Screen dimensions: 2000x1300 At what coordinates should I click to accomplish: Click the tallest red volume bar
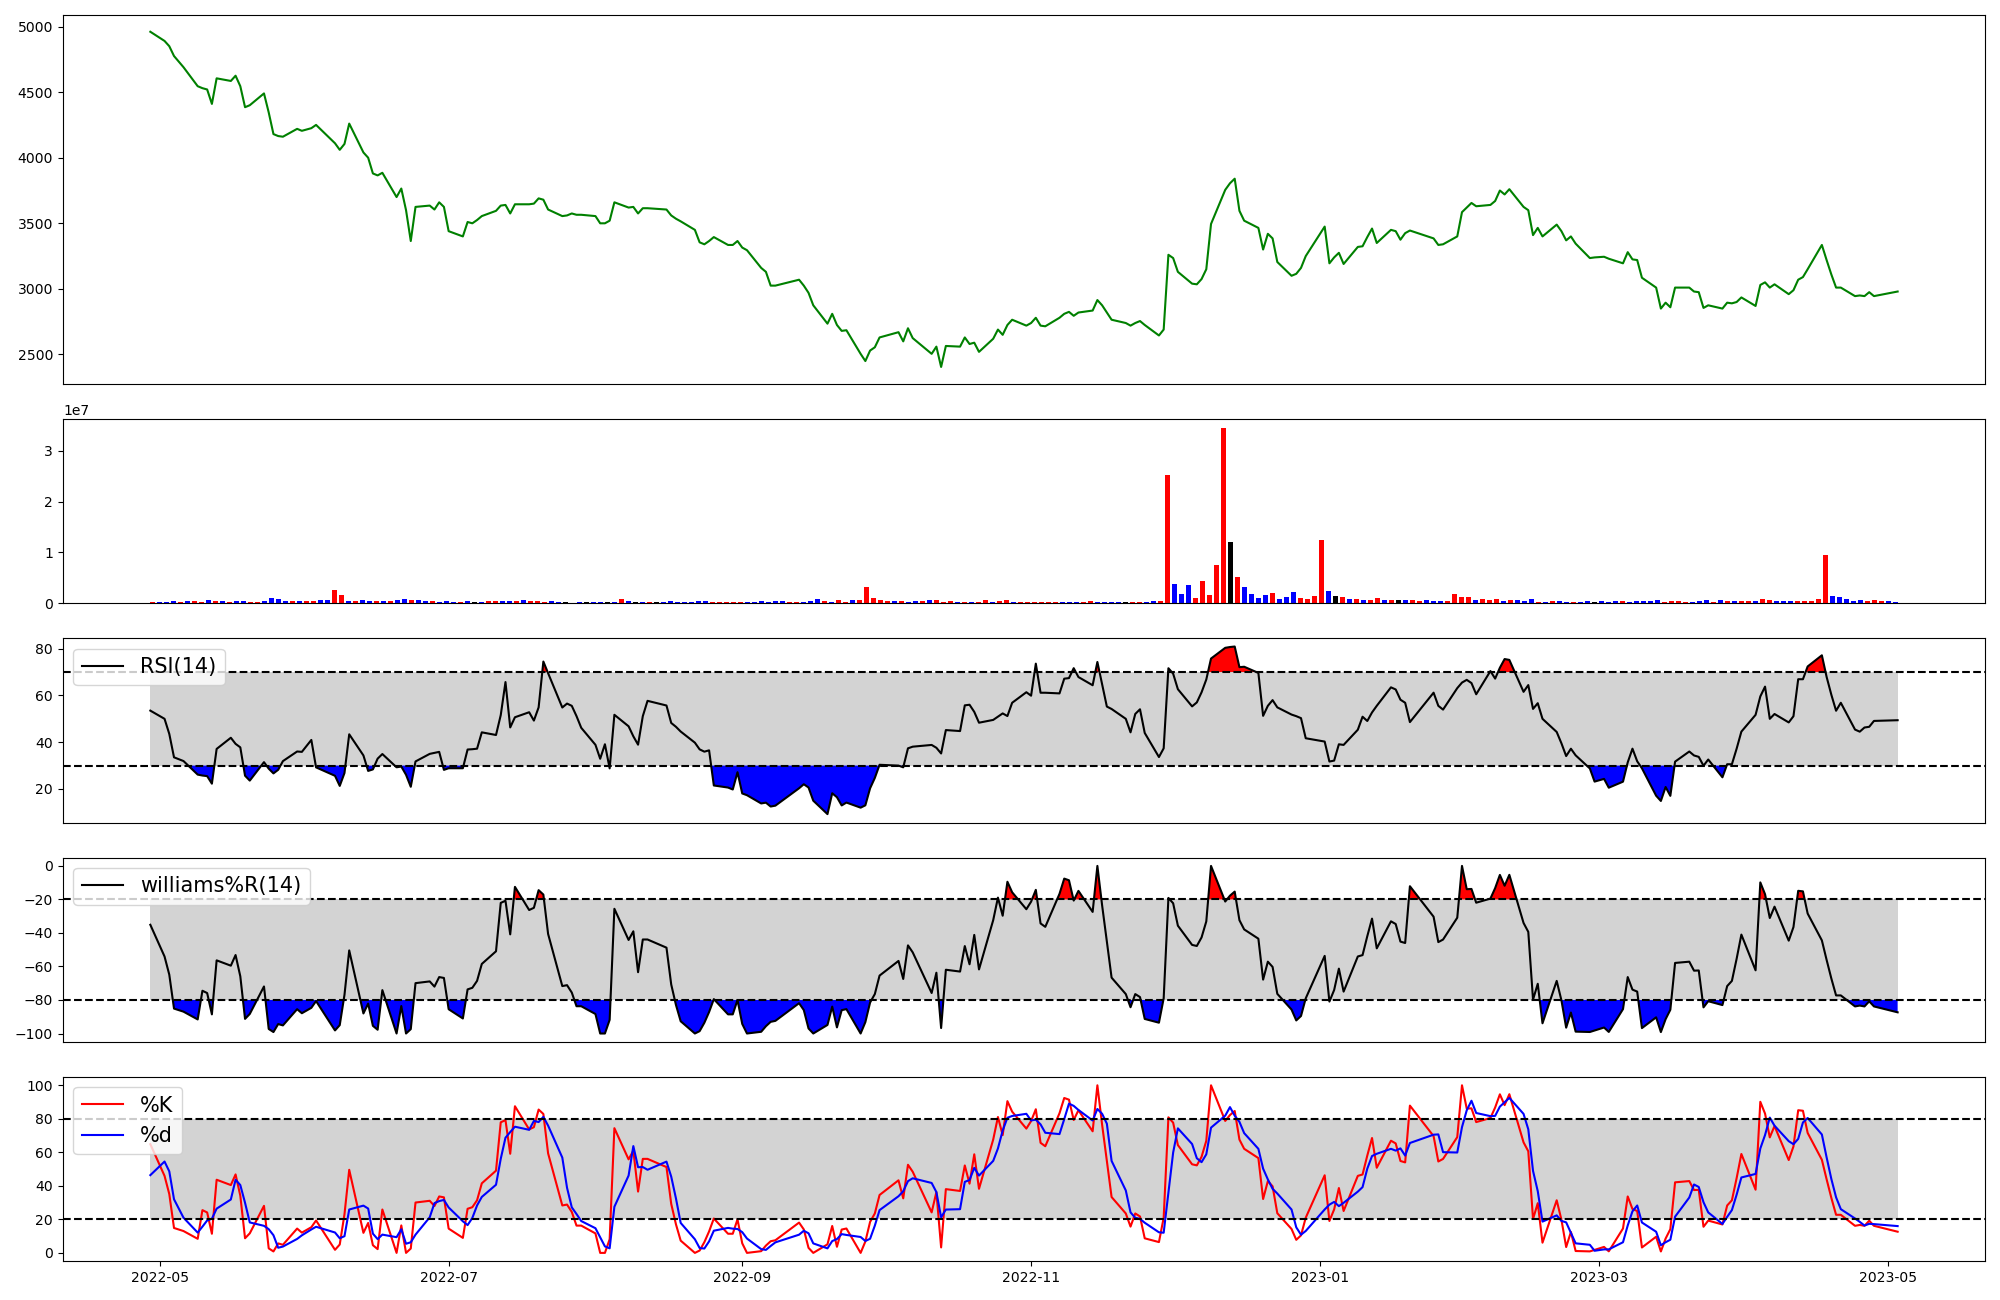point(1223,515)
